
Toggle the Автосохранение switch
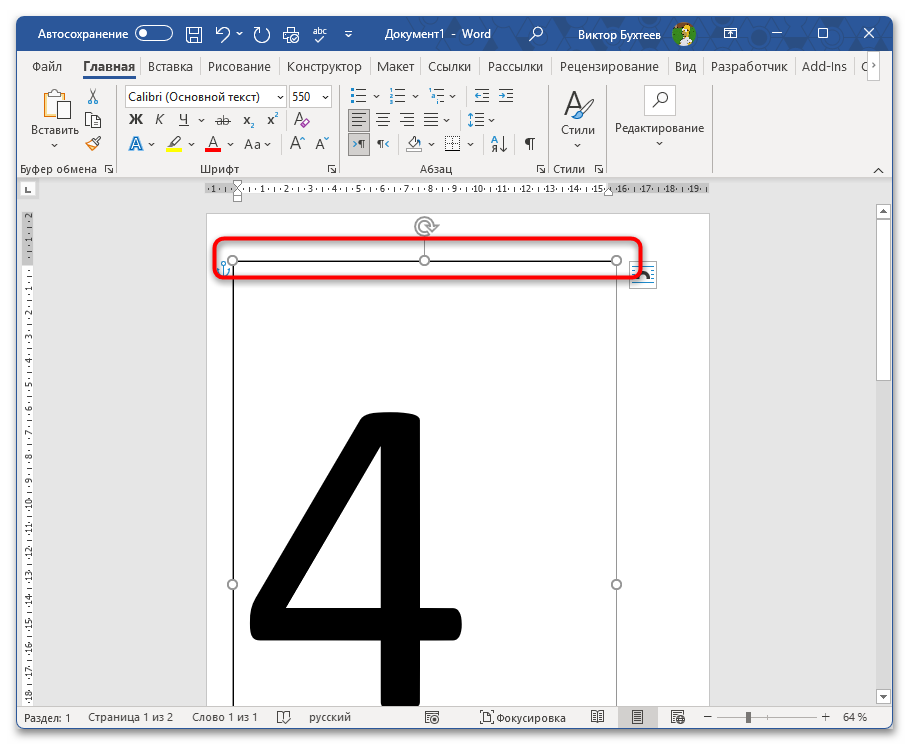click(155, 33)
